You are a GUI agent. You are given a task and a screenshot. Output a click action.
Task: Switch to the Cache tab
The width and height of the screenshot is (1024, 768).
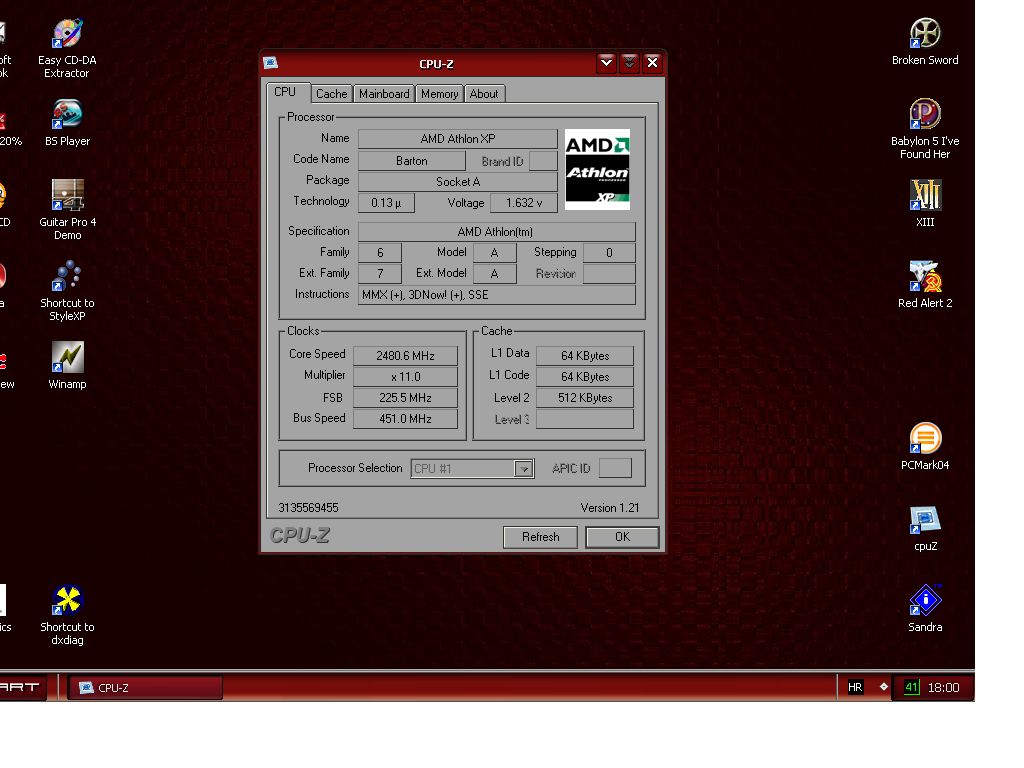(331, 94)
